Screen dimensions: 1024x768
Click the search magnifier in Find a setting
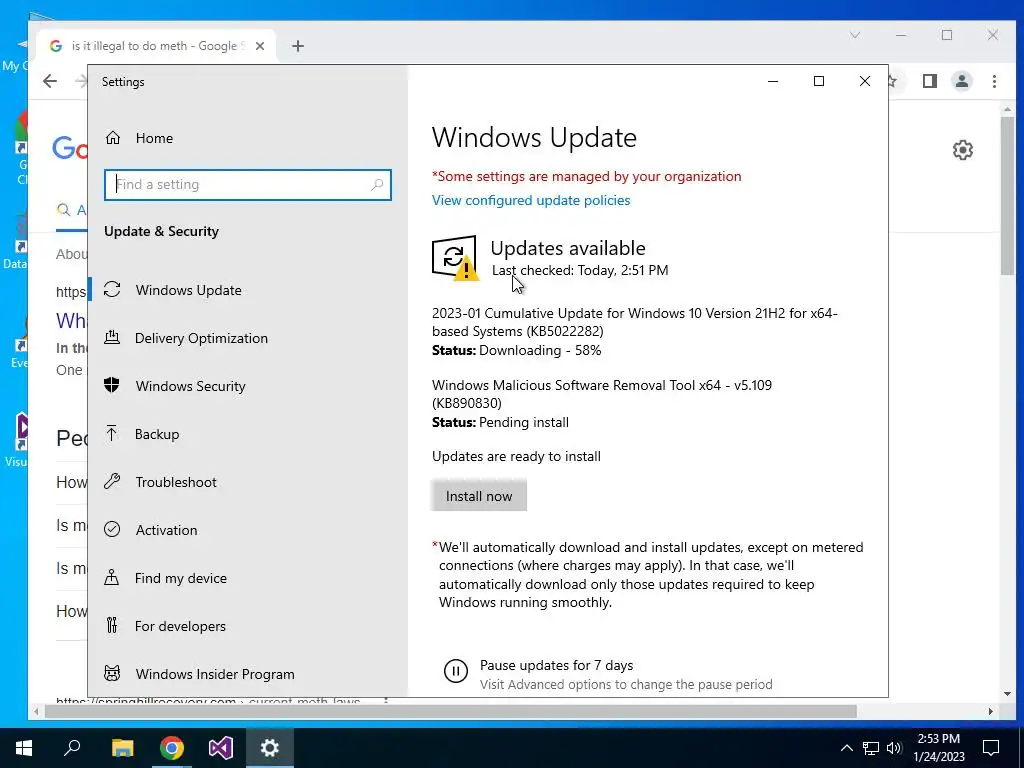(x=377, y=185)
